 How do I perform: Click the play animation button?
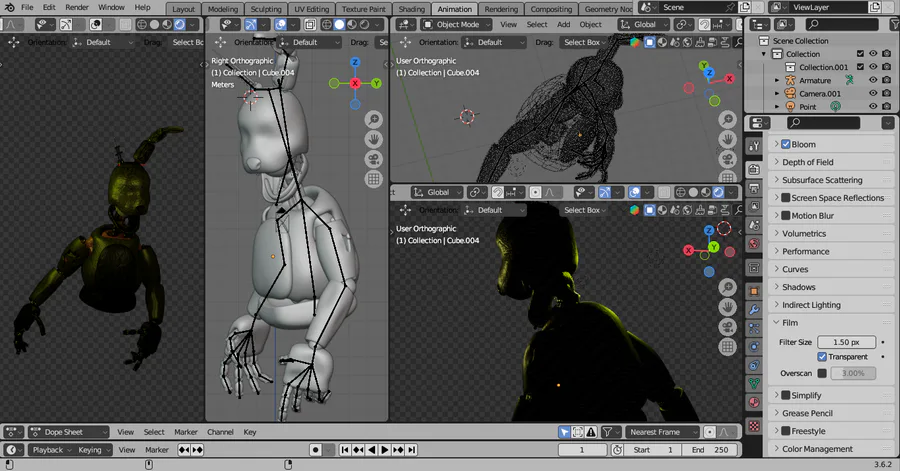pos(385,450)
